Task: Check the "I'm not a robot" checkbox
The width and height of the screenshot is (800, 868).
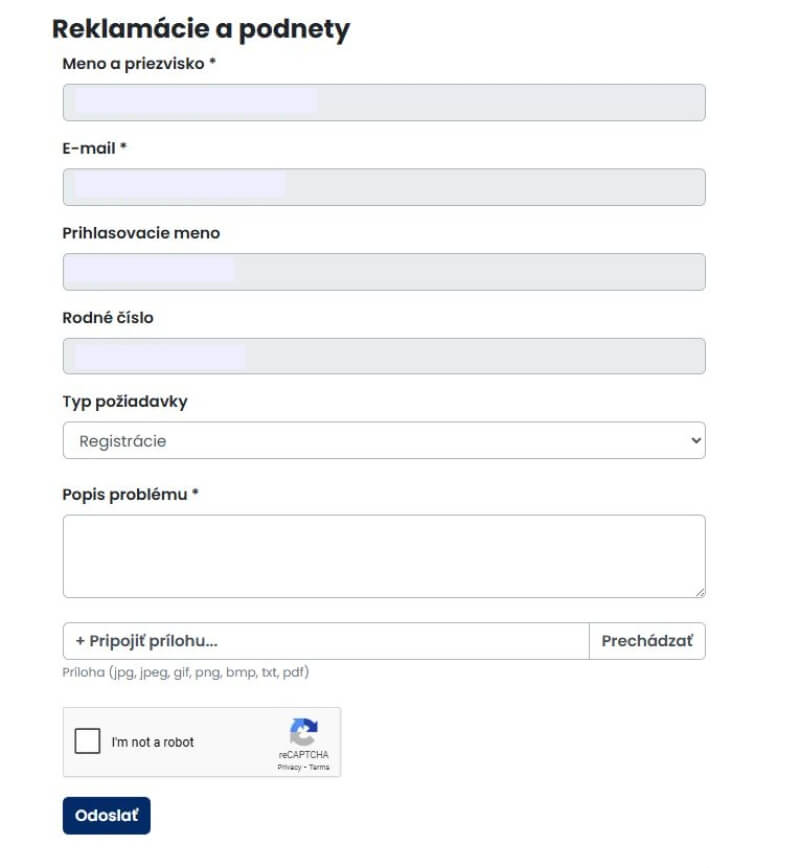Action: tap(88, 741)
